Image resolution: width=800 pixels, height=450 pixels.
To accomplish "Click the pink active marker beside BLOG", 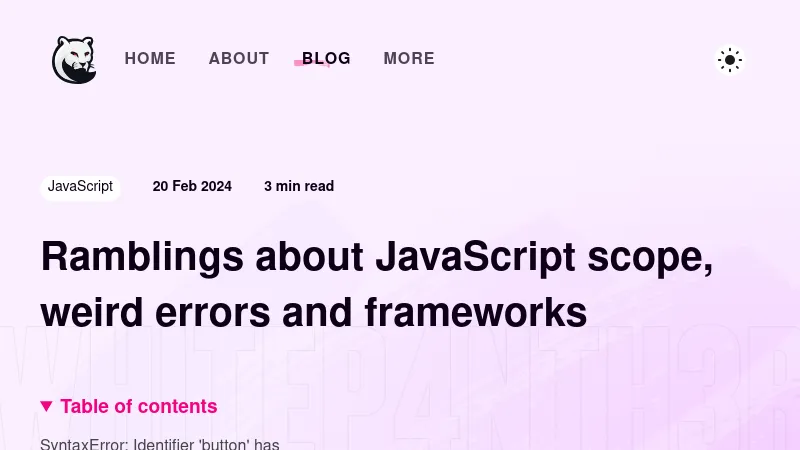I will (298, 63).
